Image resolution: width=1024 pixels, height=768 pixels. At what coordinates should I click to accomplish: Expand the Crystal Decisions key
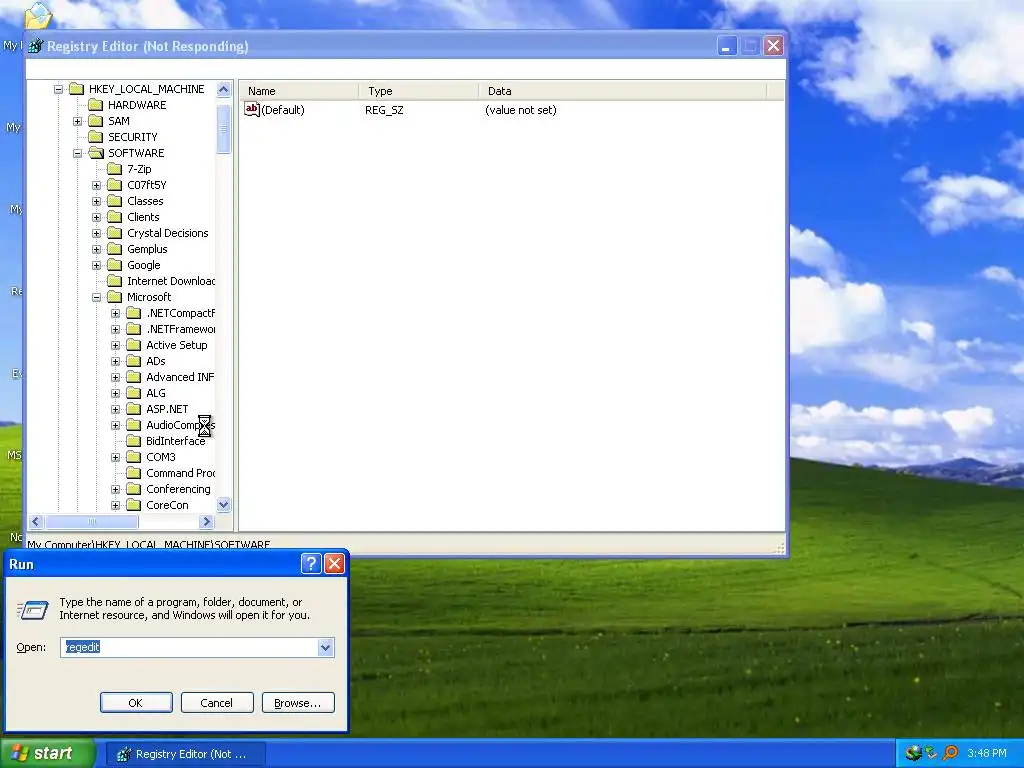tap(97, 233)
